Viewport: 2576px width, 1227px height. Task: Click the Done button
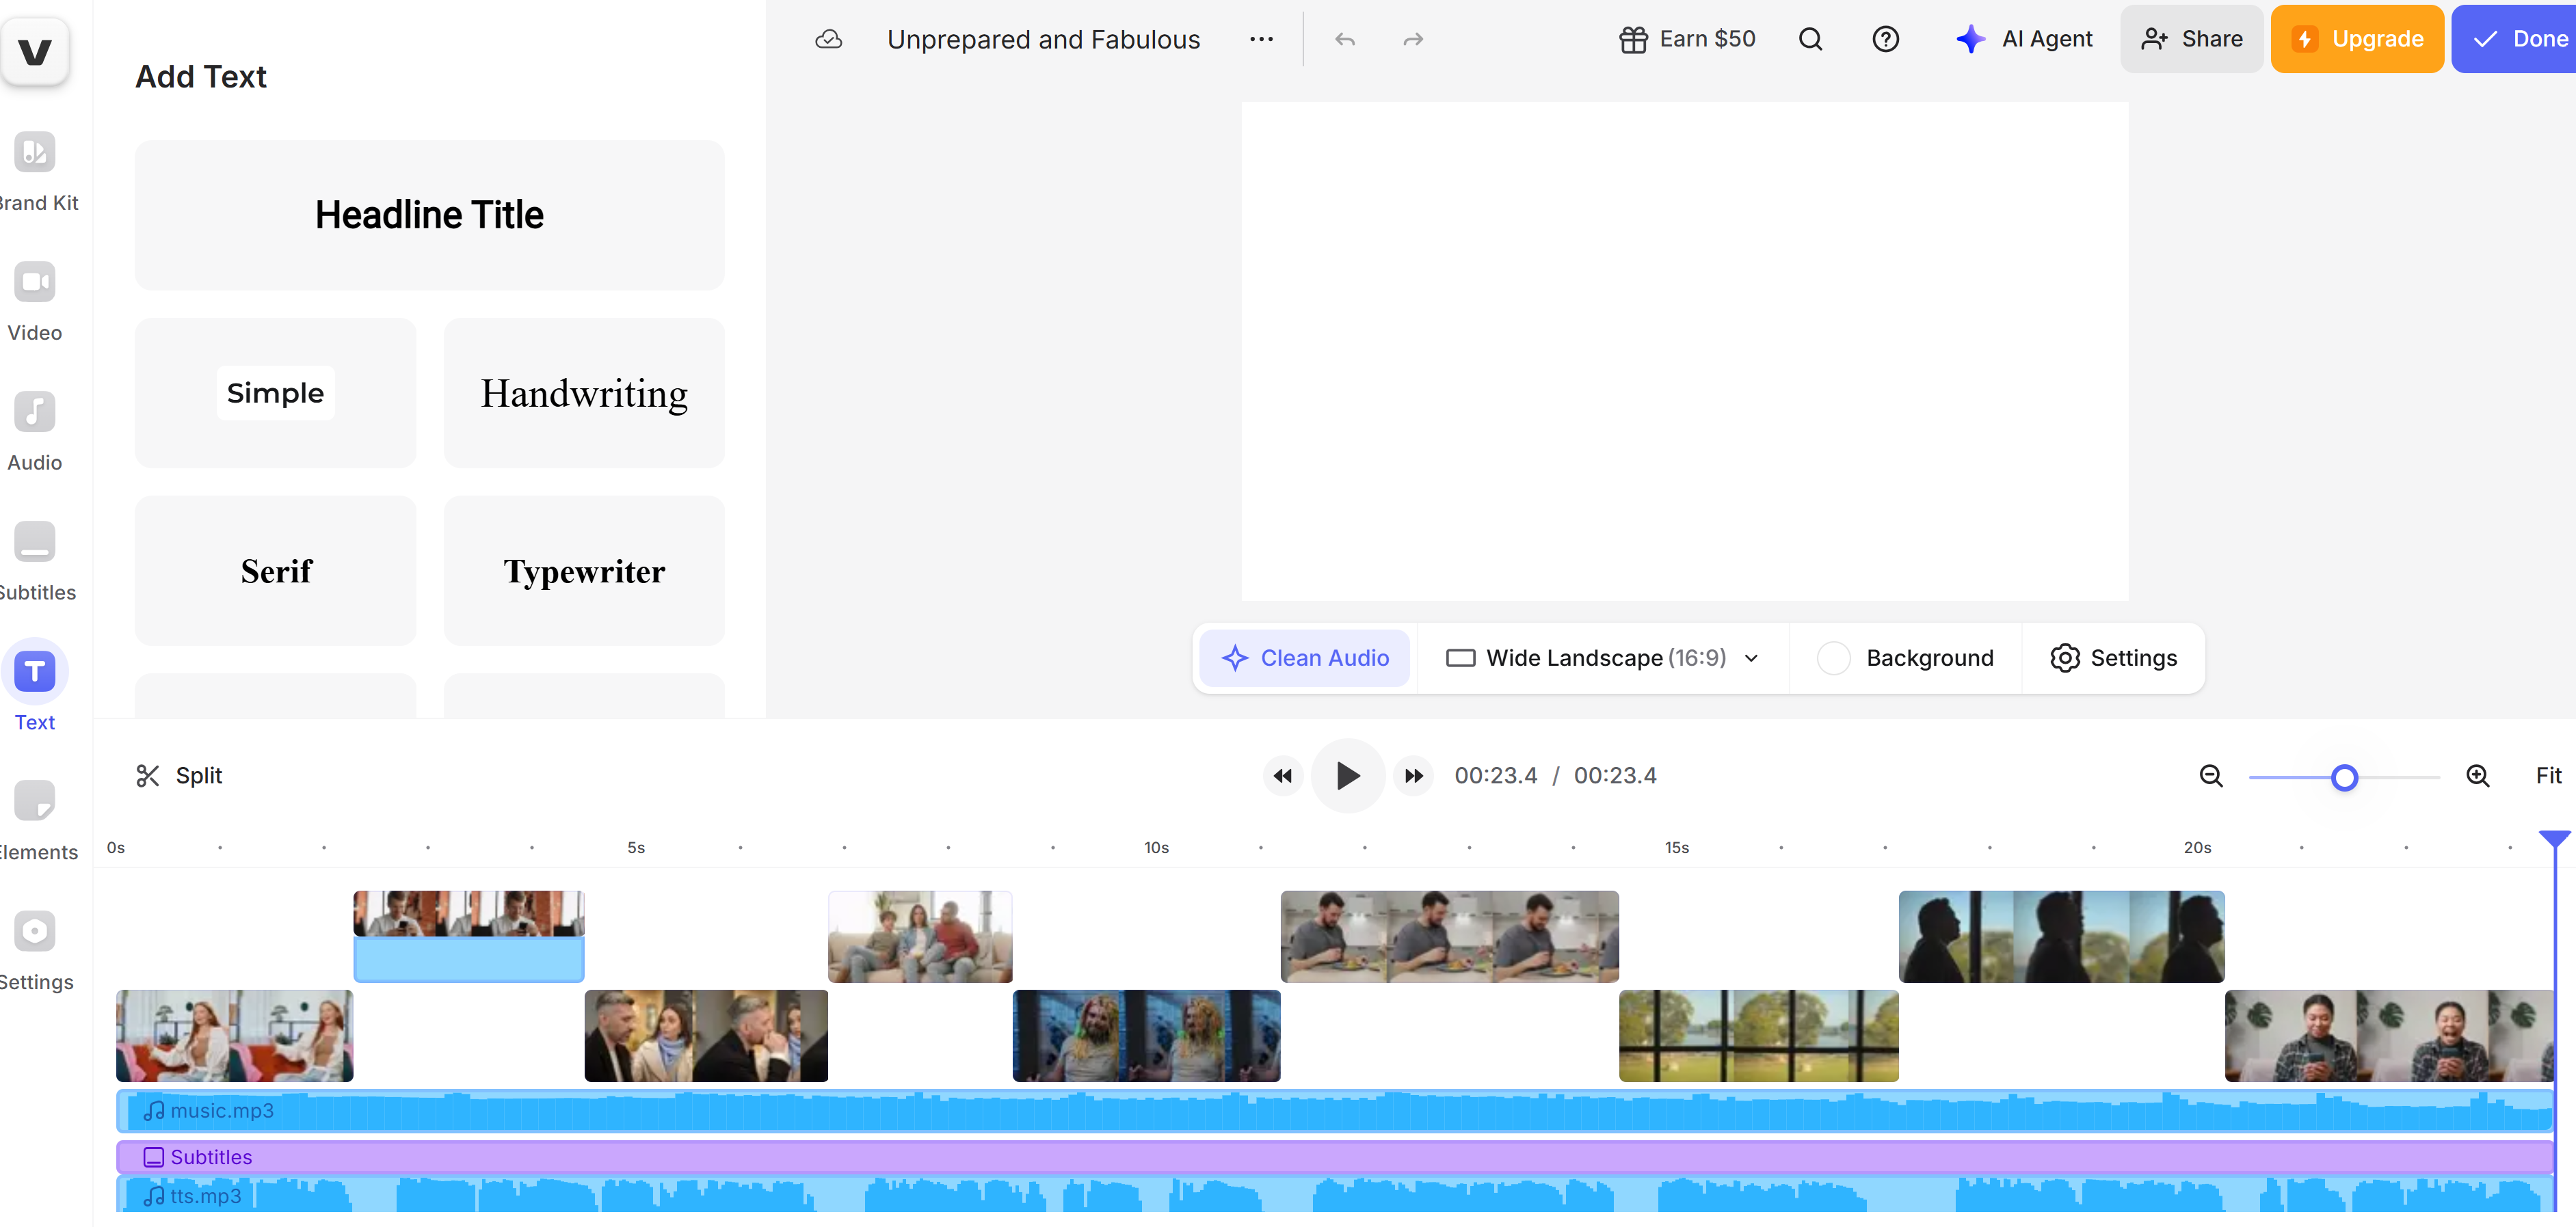(x=2515, y=39)
